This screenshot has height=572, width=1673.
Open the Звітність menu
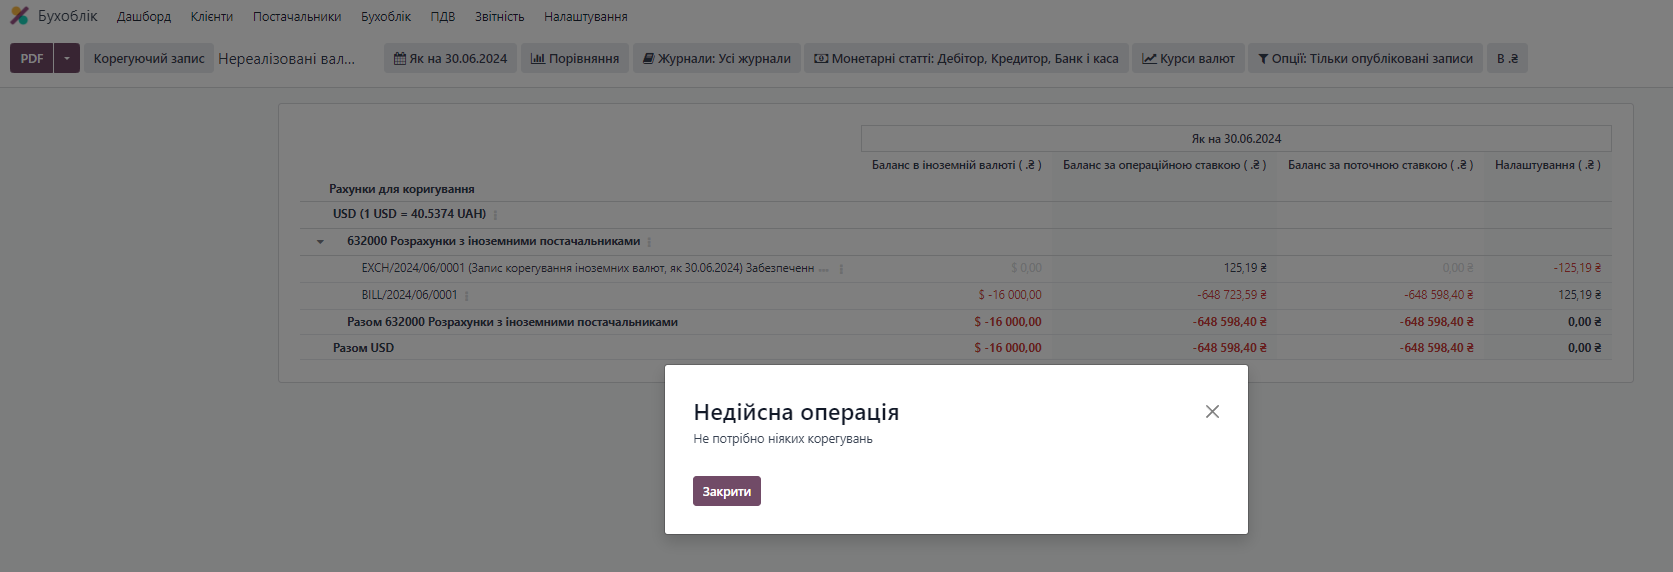point(500,17)
